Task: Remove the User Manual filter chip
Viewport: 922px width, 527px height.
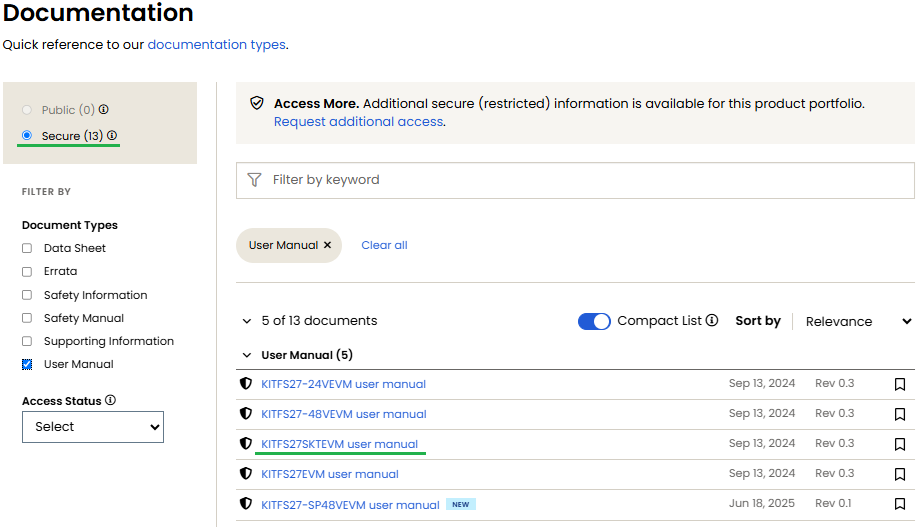Action: point(328,245)
